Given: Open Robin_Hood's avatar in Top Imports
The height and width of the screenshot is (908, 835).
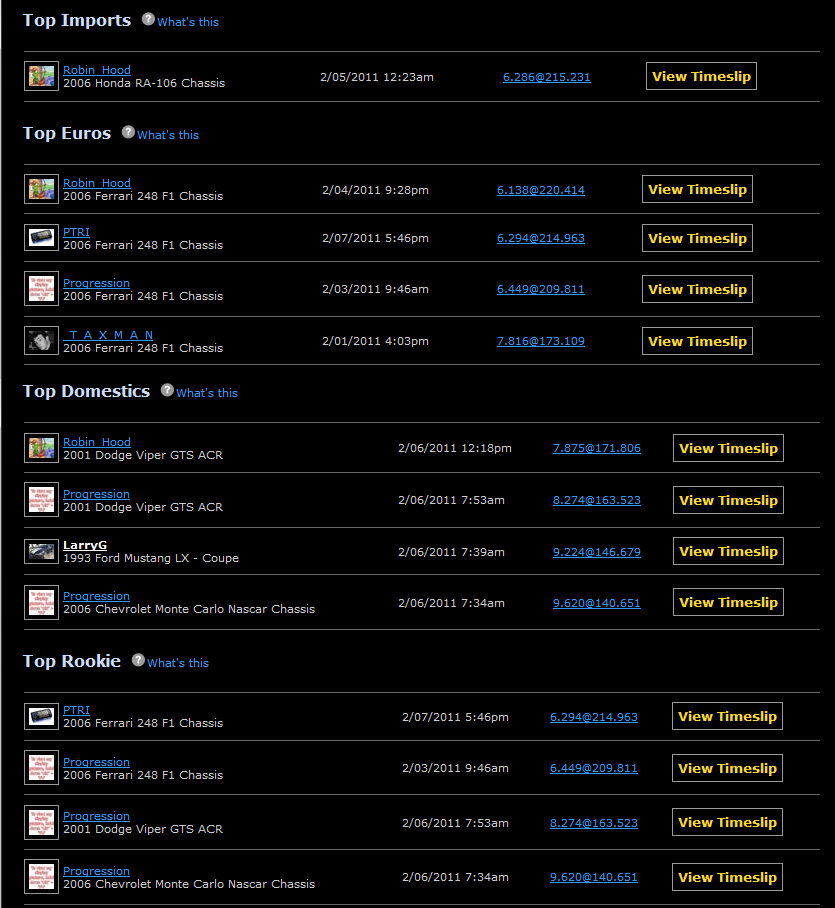Looking at the screenshot, I should 41,77.
